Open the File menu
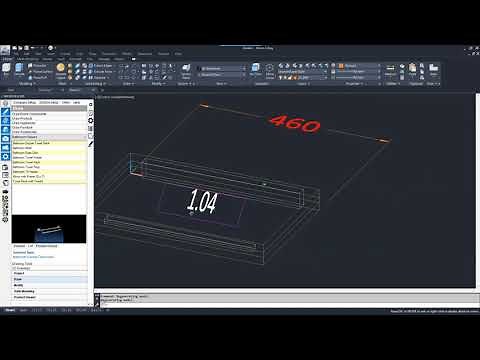The height and width of the screenshot is (360, 480). pos(15,54)
